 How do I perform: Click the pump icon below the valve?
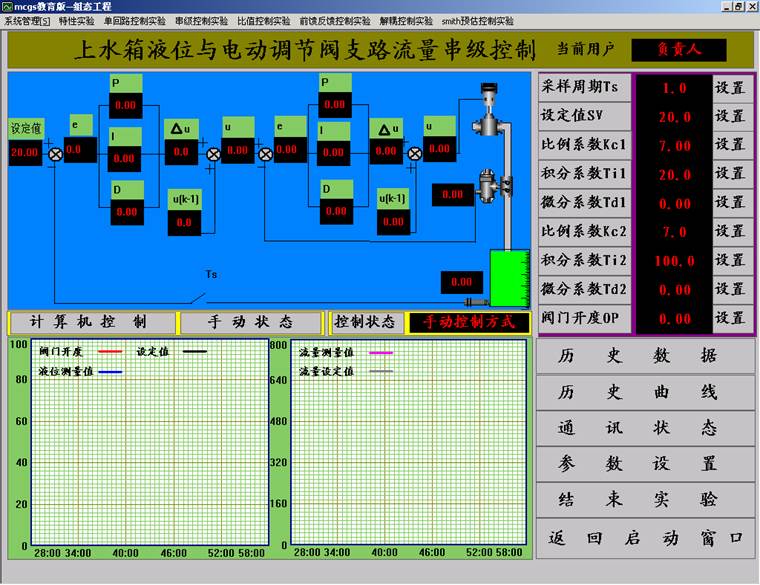pos(488,190)
